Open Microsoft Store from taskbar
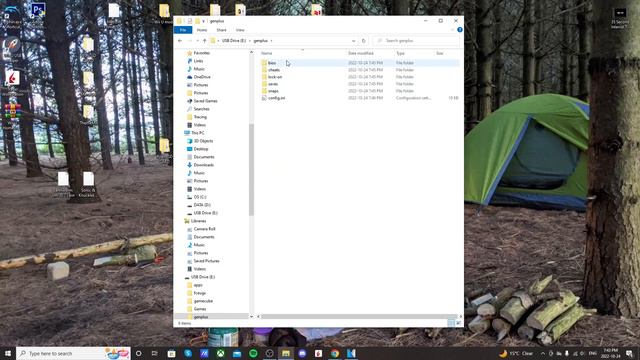The height and width of the screenshot is (360, 640). pyautogui.click(x=171, y=353)
